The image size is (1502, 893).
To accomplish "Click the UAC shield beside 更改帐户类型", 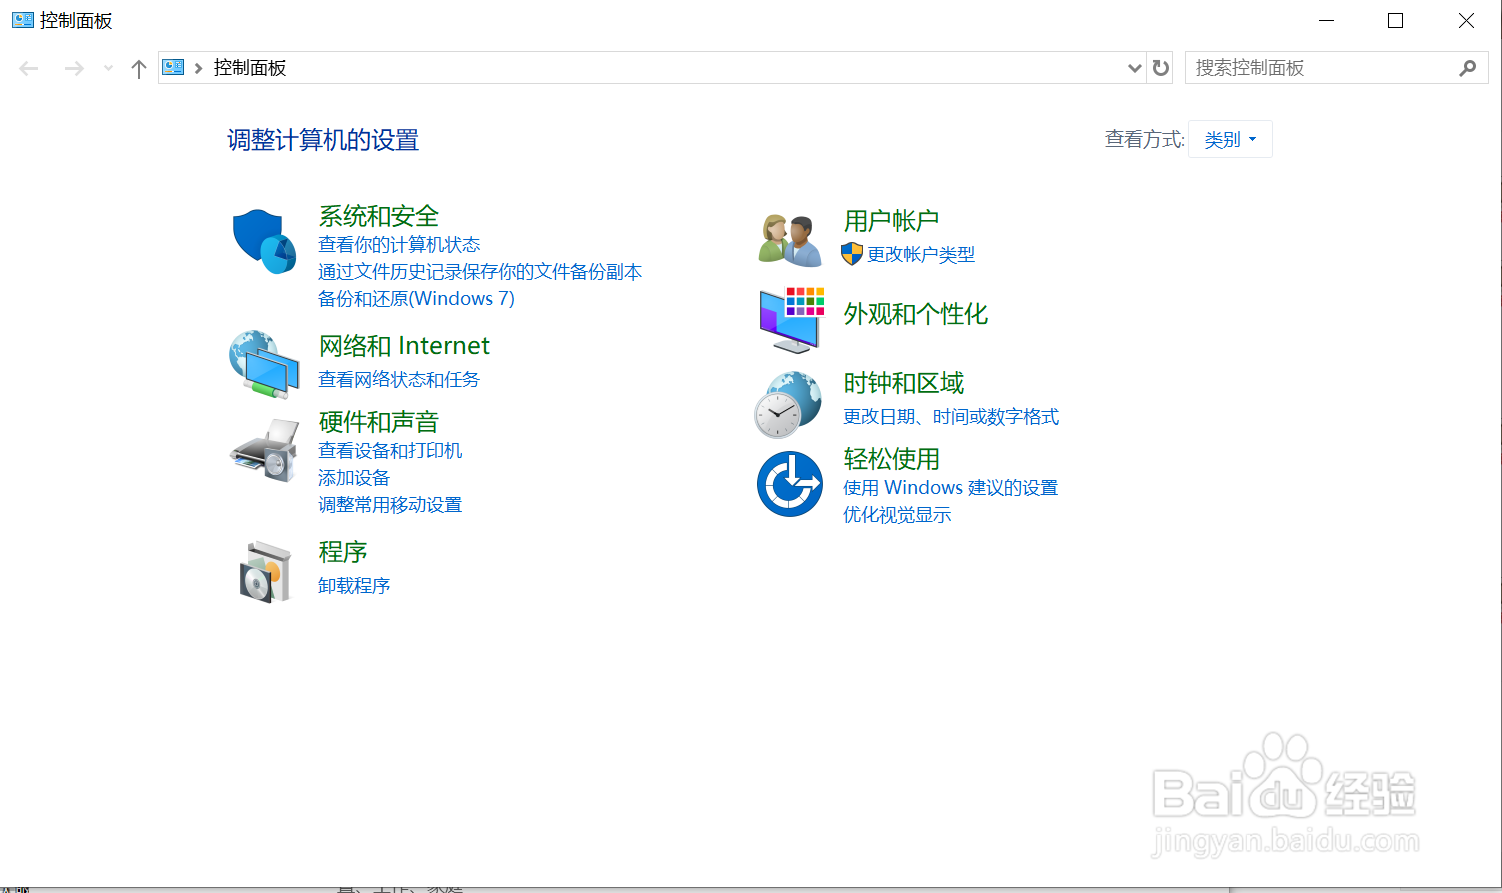I will pyautogui.click(x=851, y=254).
